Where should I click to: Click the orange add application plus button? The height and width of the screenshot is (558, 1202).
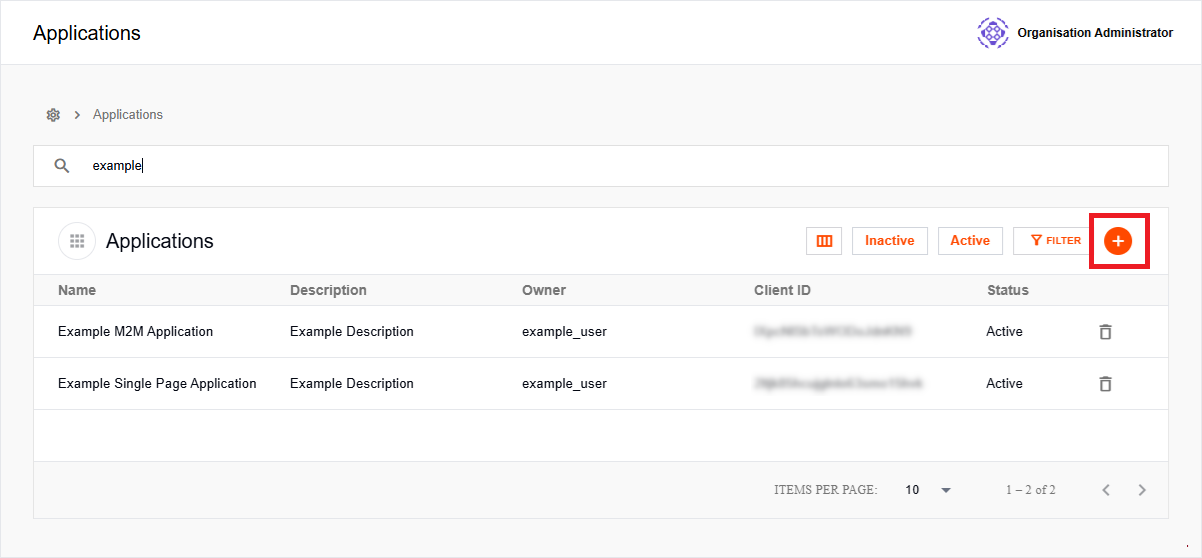[x=1118, y=241]
